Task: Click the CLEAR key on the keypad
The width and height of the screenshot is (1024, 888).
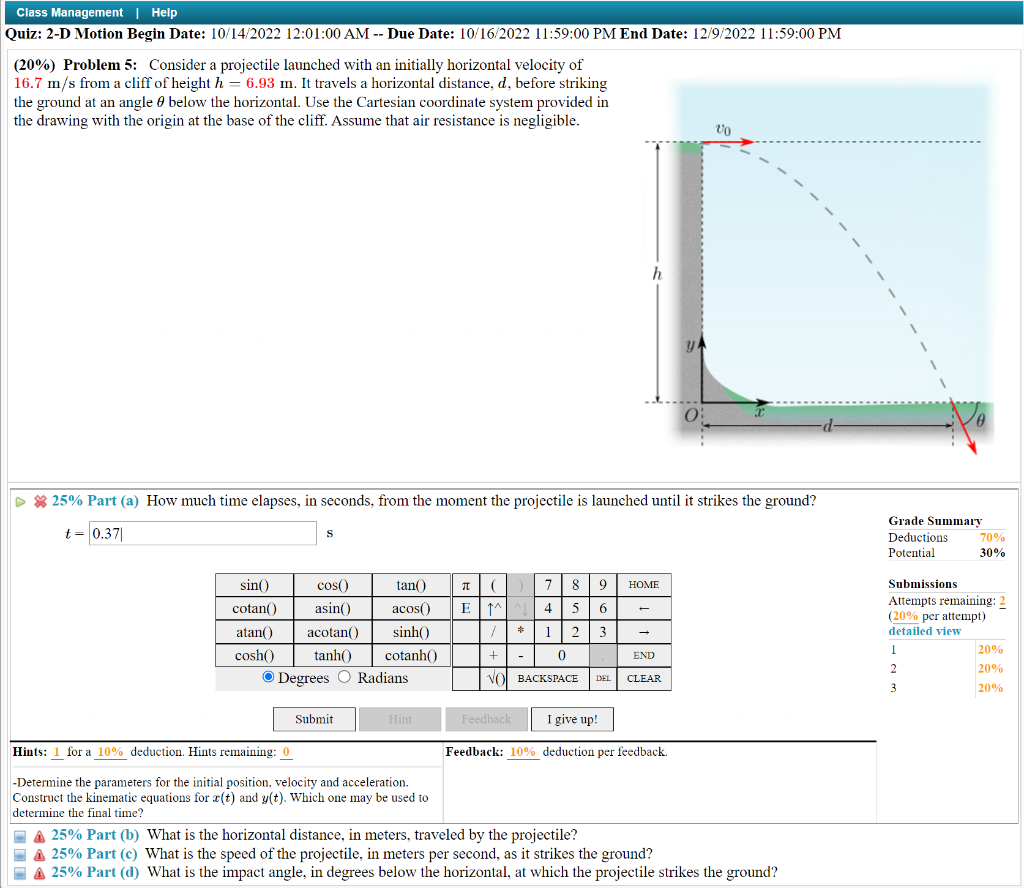Action: (644, 678)
